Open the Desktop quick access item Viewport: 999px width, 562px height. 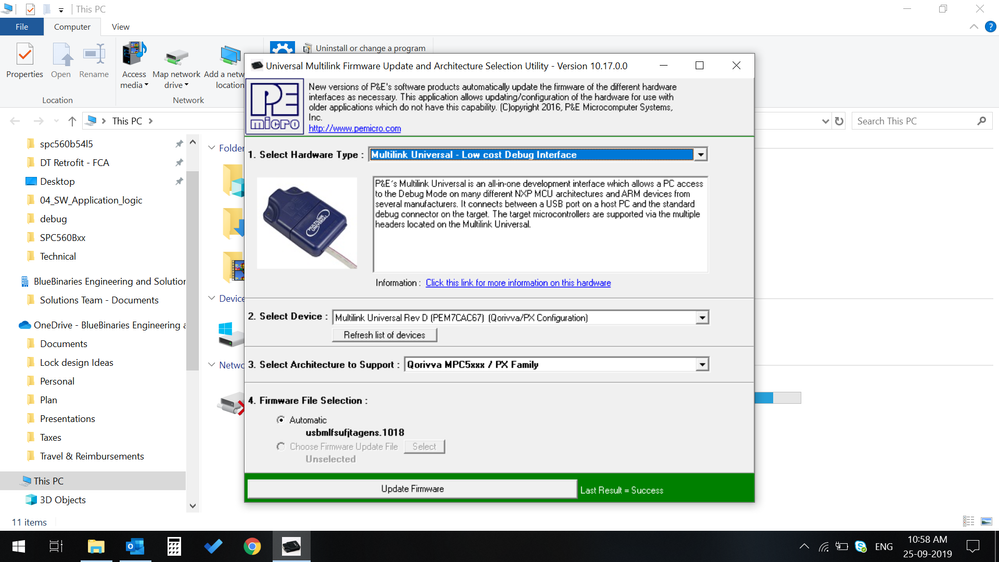click(57, 182)
